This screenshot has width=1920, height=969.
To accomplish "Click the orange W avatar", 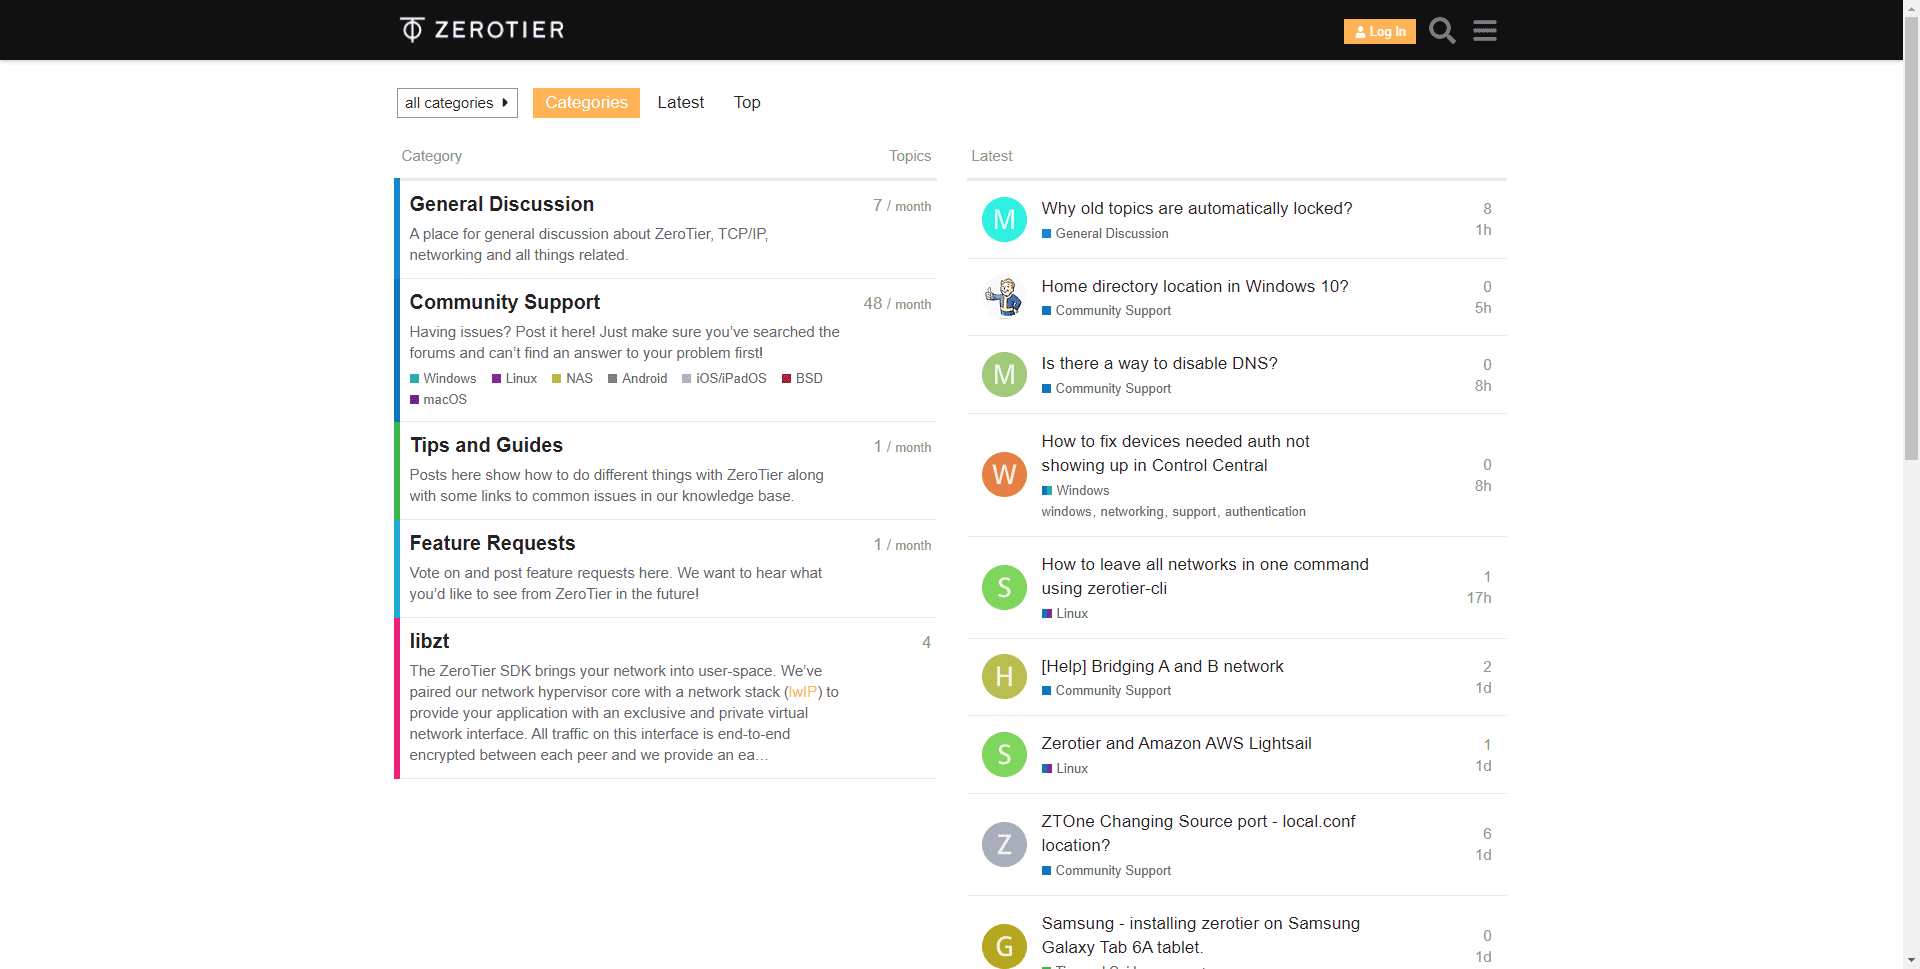I will tap(1004, 474).
